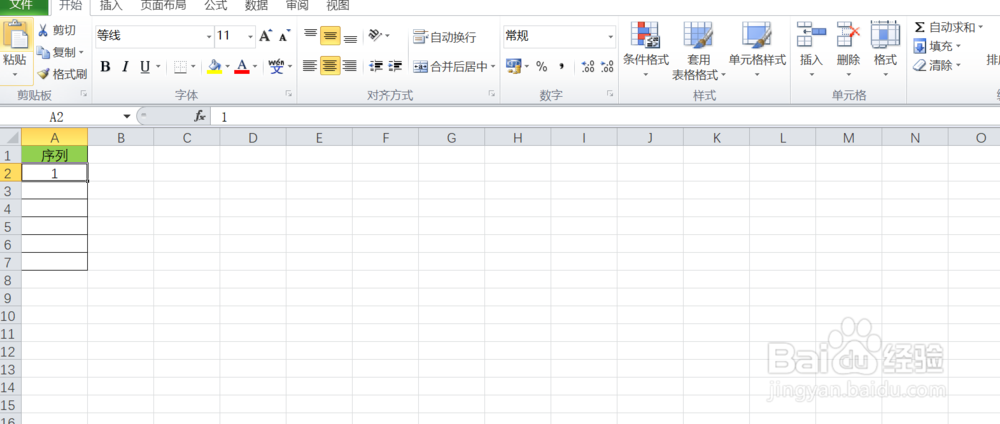1000x424 pixels.
Task: Open the text orientation tool
Action: tap(376, 35)
